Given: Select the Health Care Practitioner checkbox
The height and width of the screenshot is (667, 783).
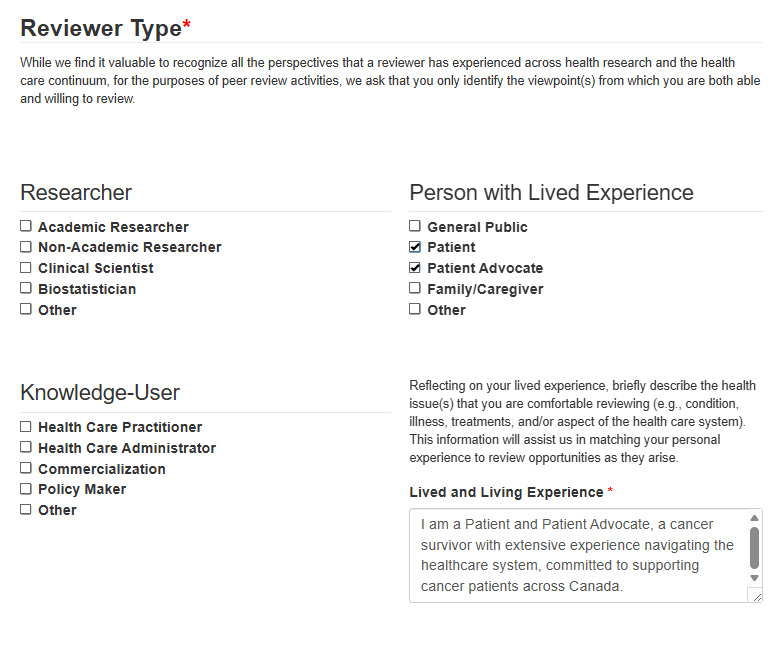Looking at the screenshot, I should click(26, 427).
